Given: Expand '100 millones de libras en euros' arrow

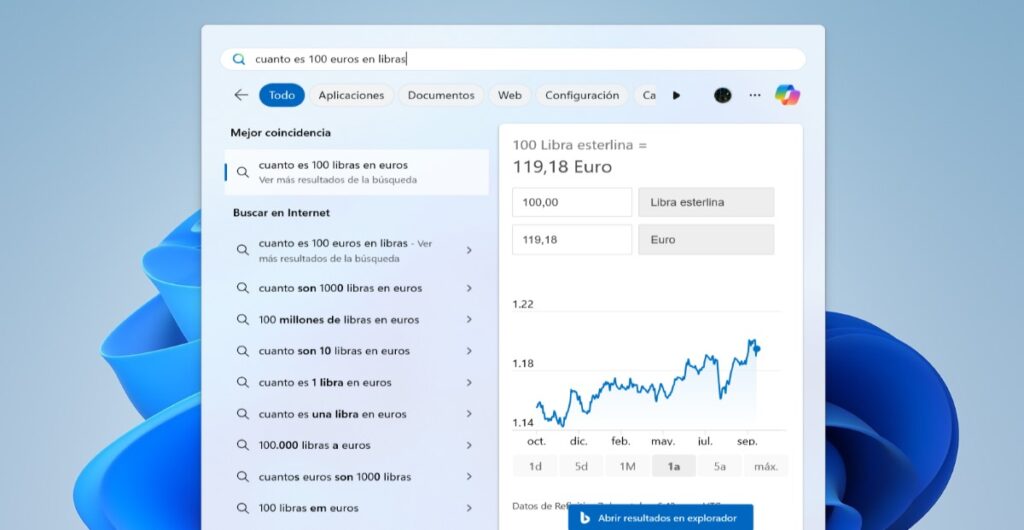Looking at the screenshot, I should click(x=469, y=320).
